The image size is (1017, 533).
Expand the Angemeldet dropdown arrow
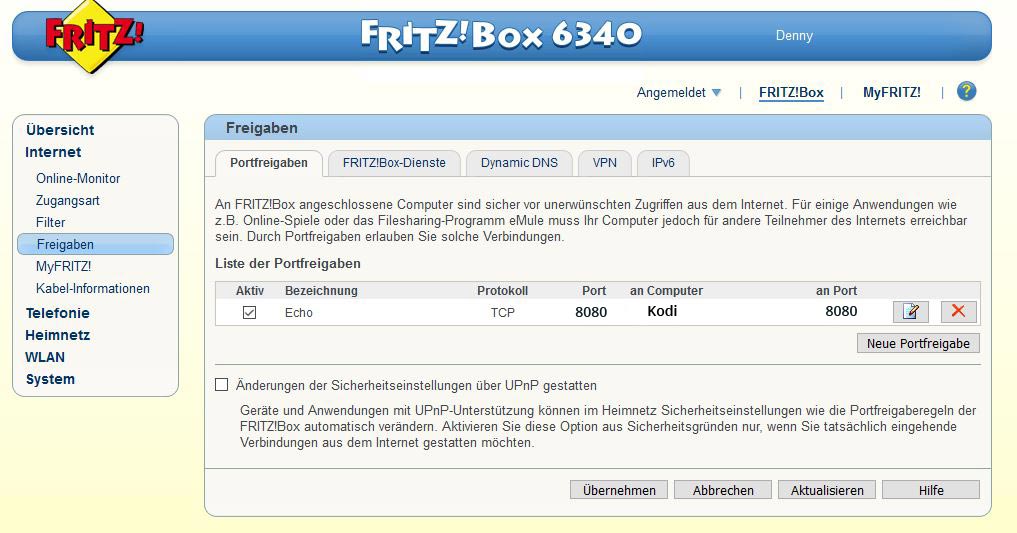click(x=716, y=93)
